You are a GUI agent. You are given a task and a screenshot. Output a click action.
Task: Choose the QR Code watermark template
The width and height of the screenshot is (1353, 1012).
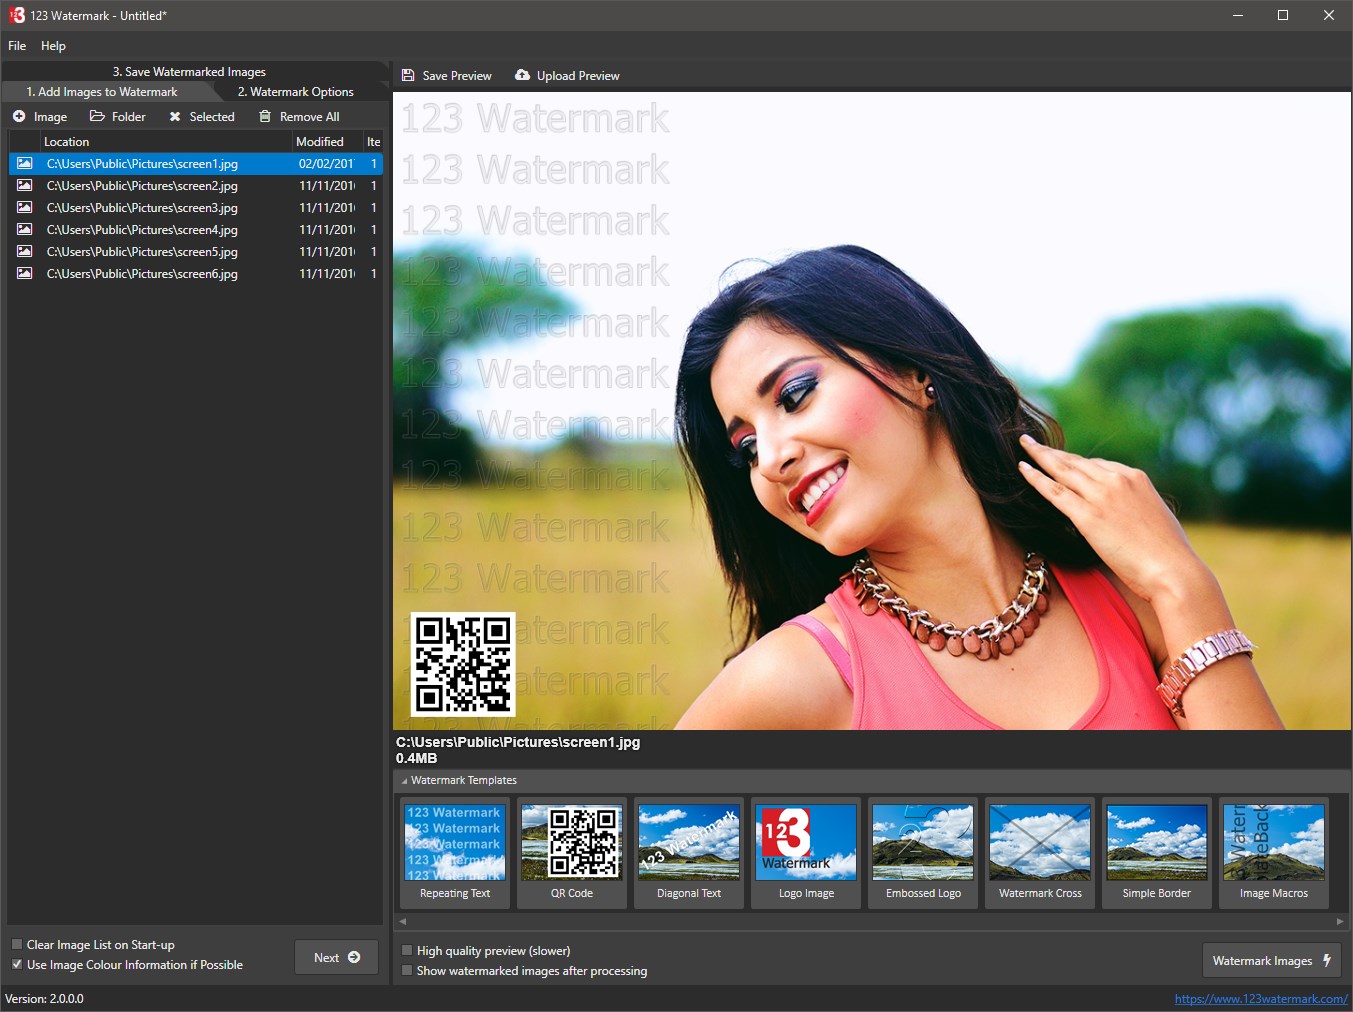(572, 852)
